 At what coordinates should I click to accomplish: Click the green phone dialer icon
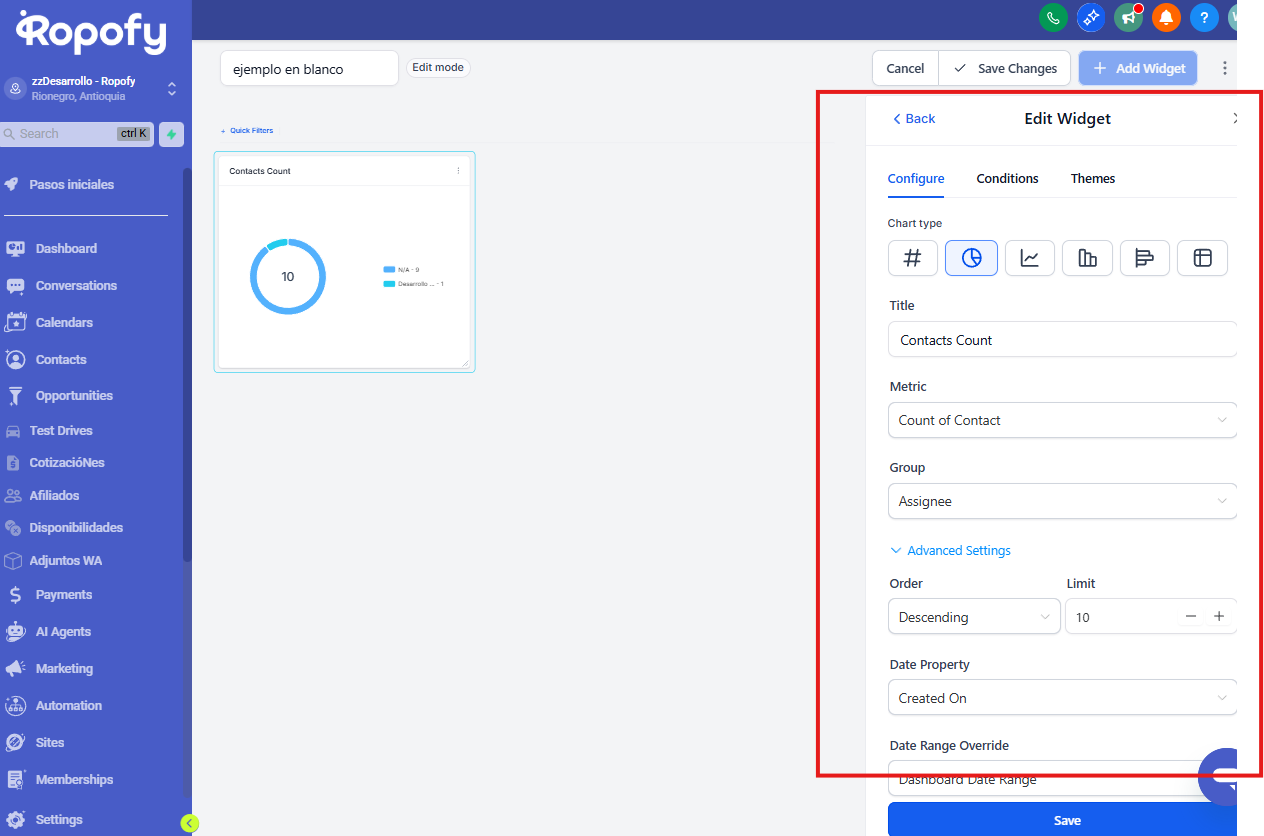[1053, 17]
